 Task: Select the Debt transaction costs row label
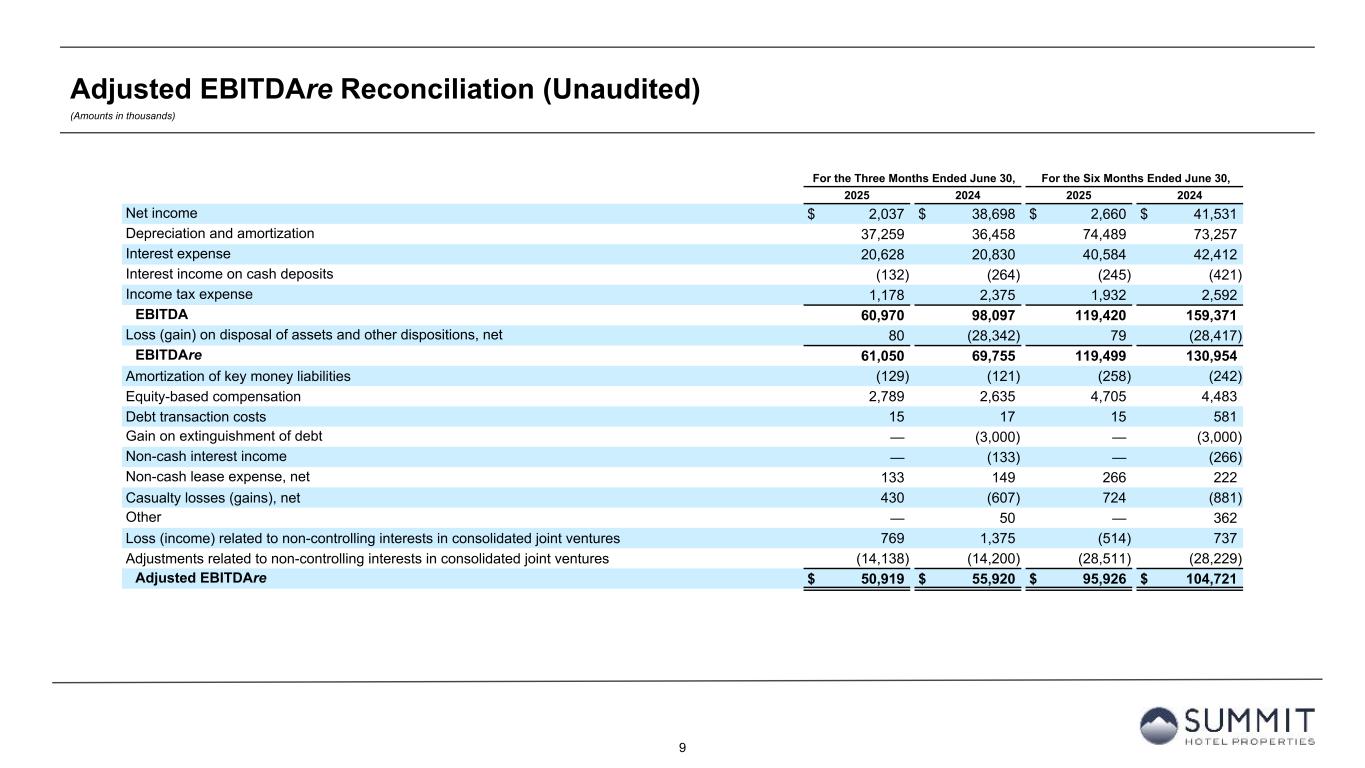pos(196,416)
